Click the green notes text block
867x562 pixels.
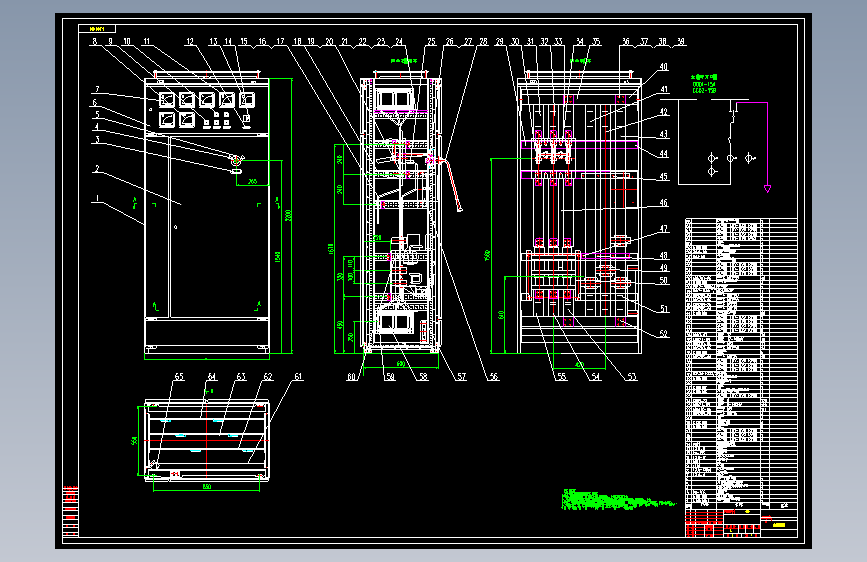point(618,499)
